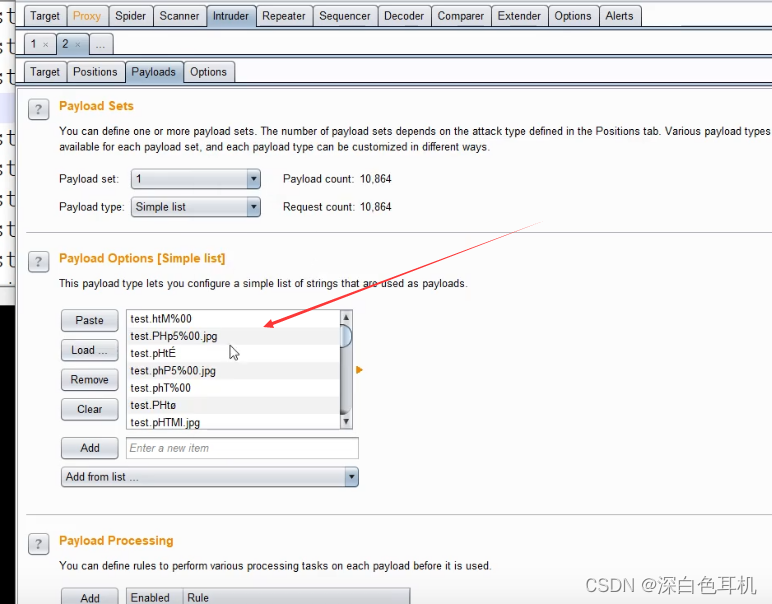This screenshot has width=772, height=604.
Task: Select payload test.phT%00
Action: 233,388
